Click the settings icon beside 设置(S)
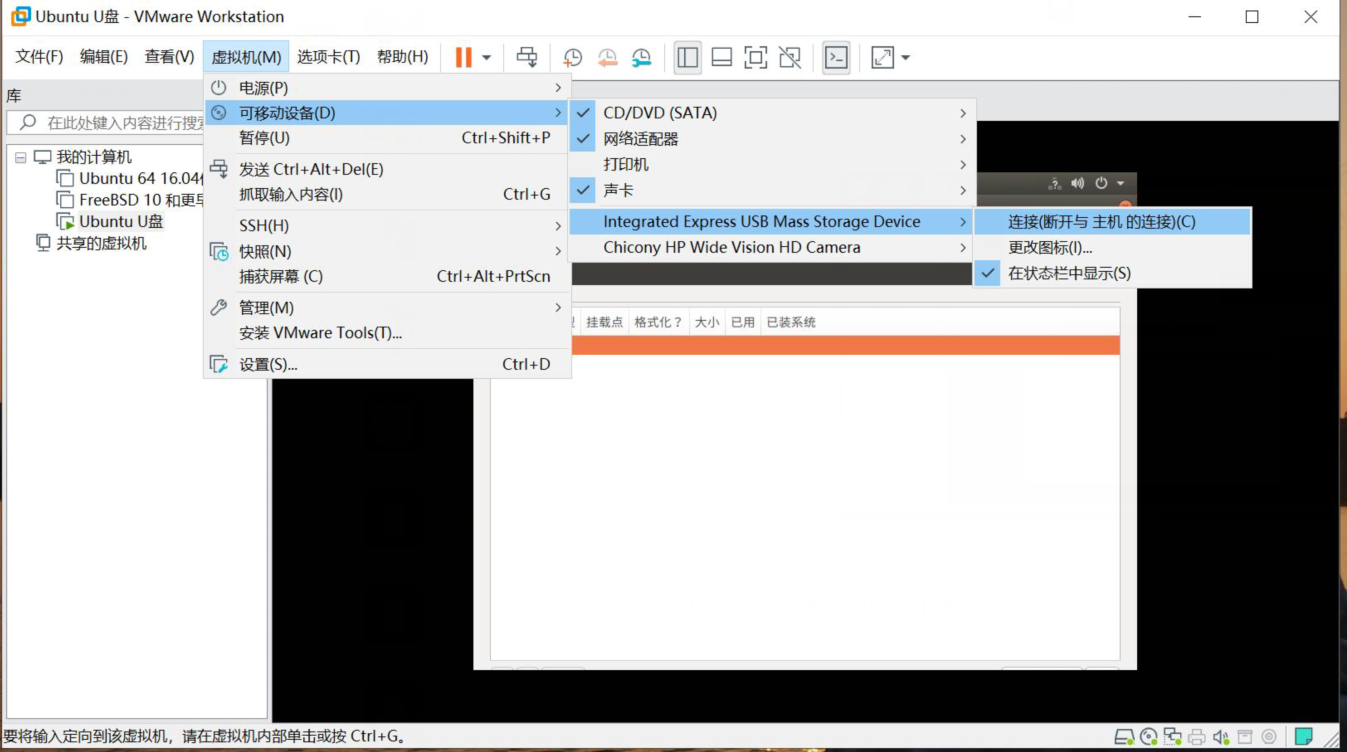The image size is (1347, 752). tap(218, 364)
